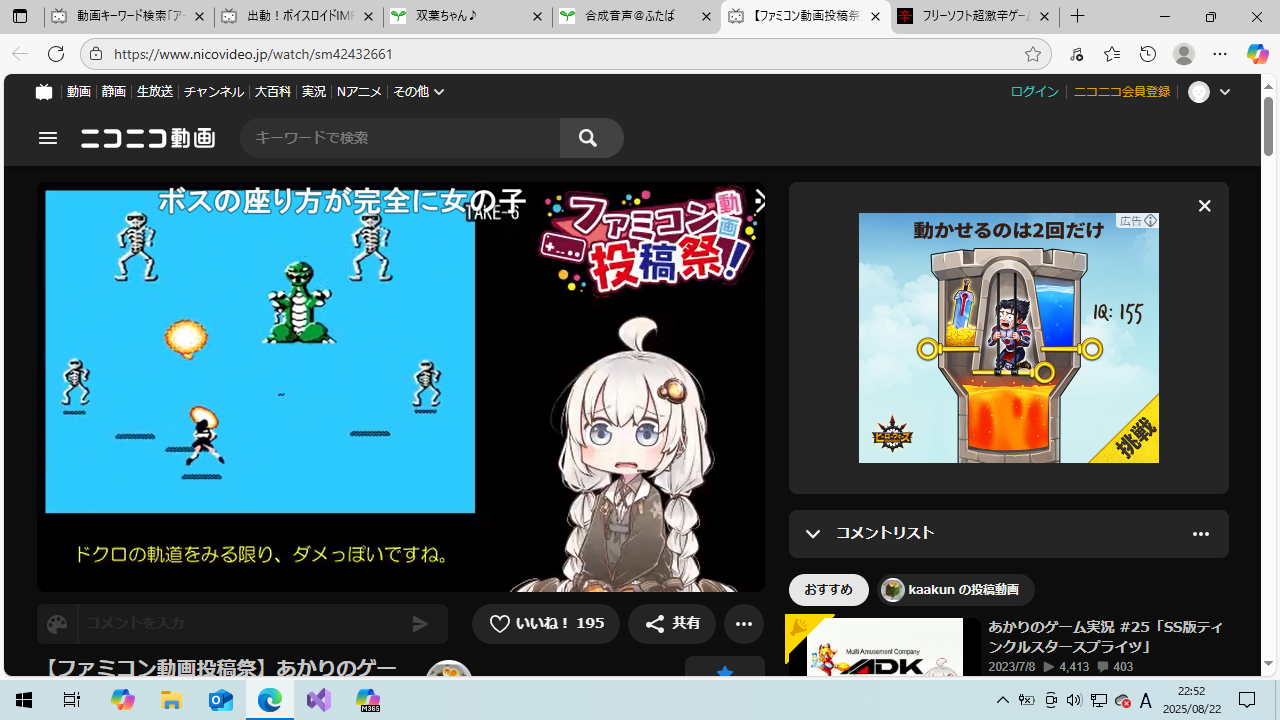Open the Windows Start menu
1280x720 pixels.
click(x=23, y=700)
